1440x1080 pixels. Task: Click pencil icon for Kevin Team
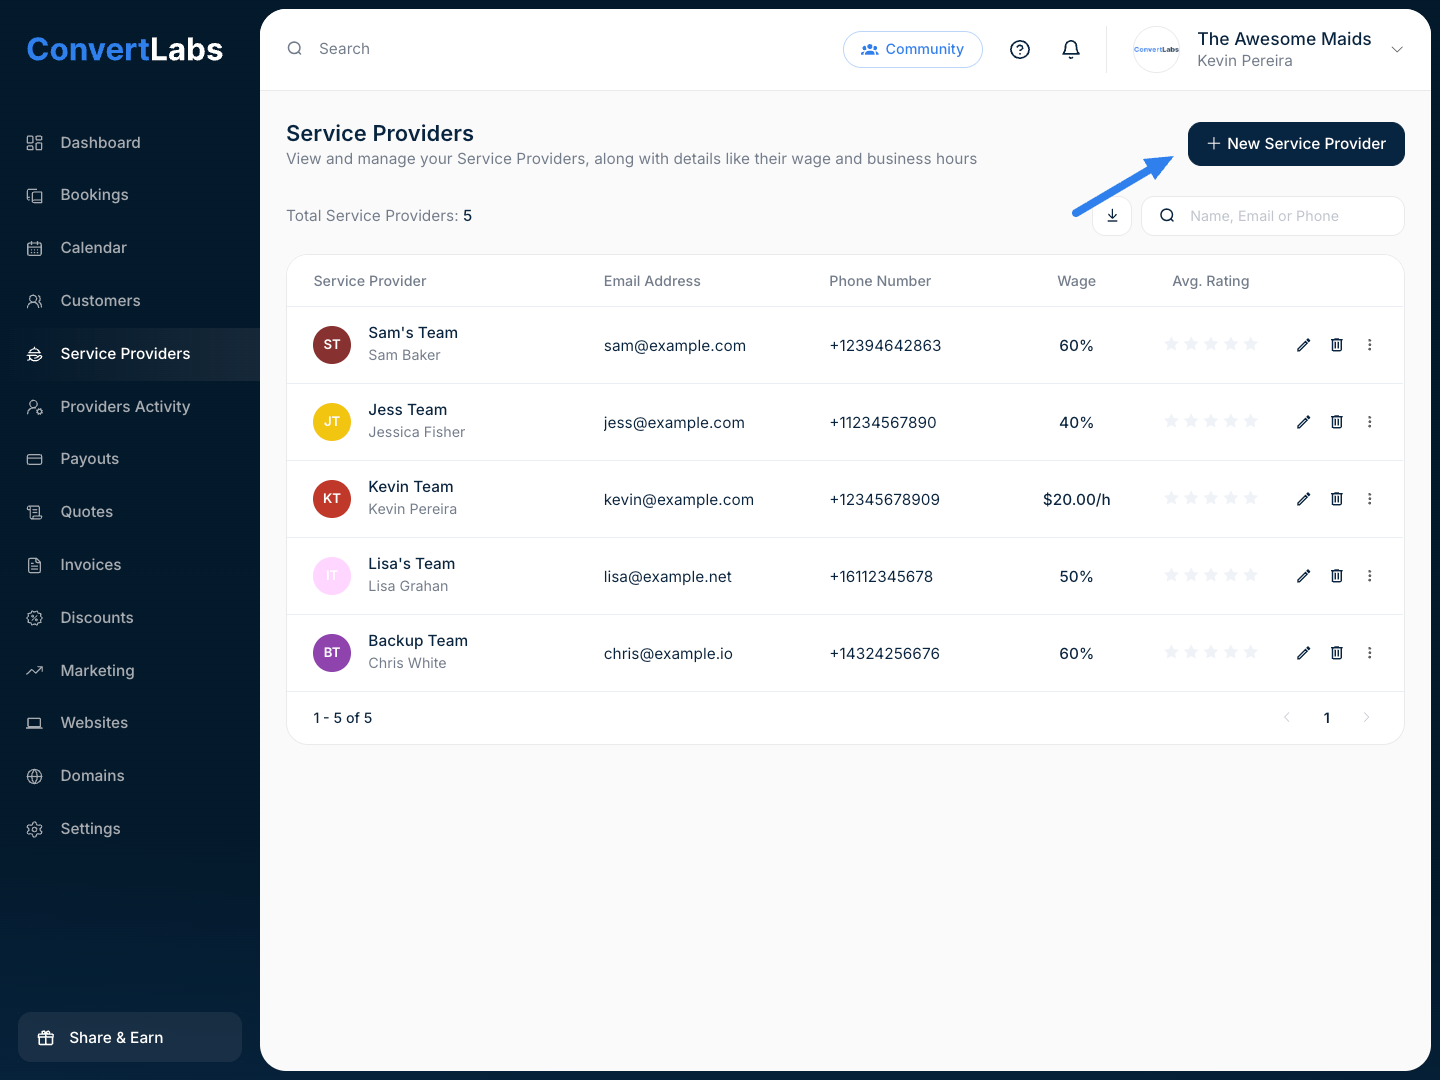[x=1303, y=499]
